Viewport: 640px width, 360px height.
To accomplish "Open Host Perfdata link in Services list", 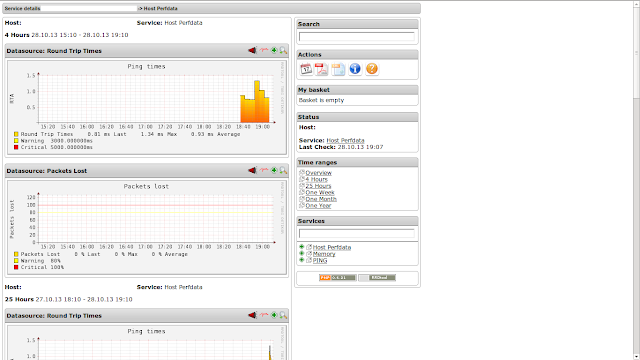I will (x=331, y=247).
